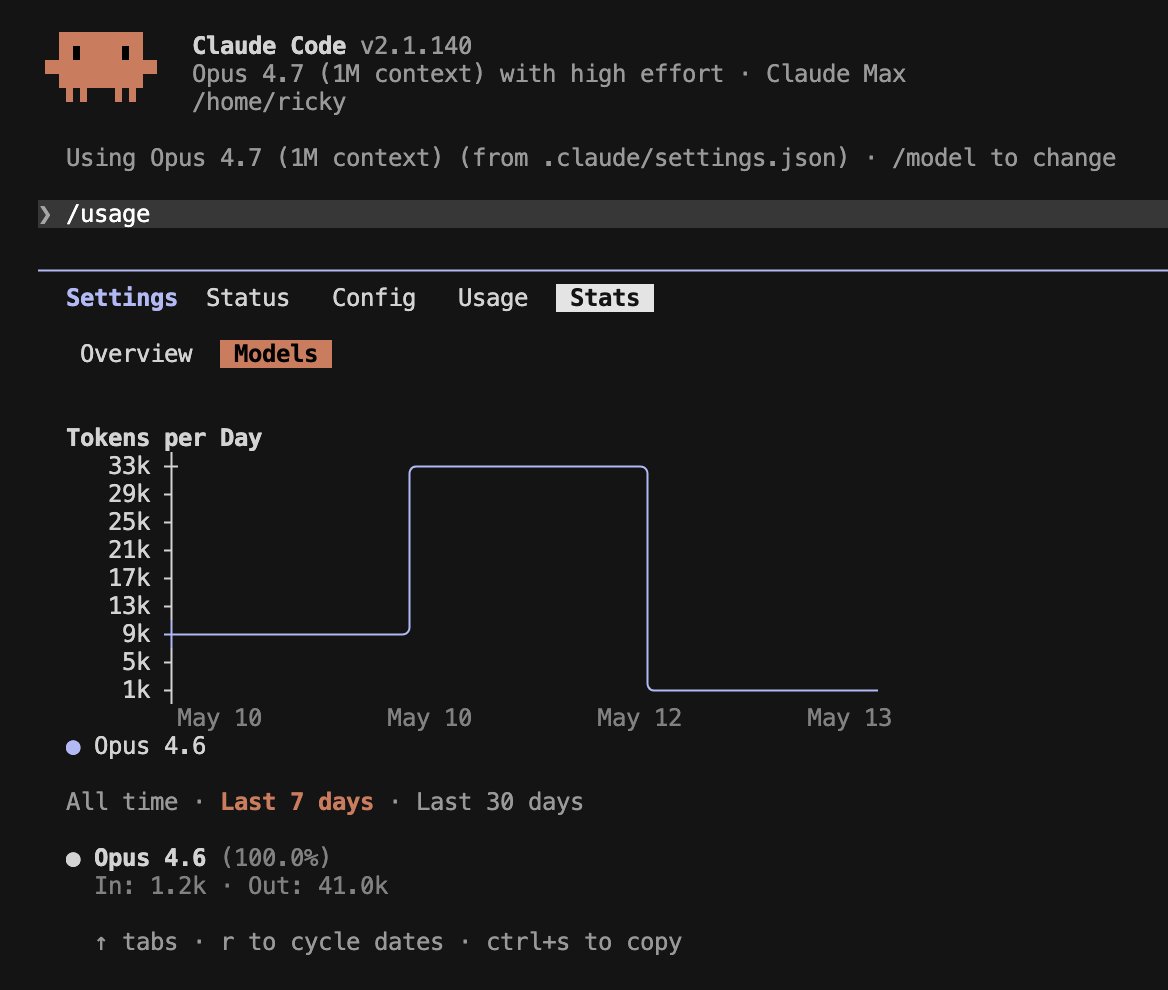Screen dimensions: 1168x990
Task: Click the /home/ricky path text
Action: (269, 102)
